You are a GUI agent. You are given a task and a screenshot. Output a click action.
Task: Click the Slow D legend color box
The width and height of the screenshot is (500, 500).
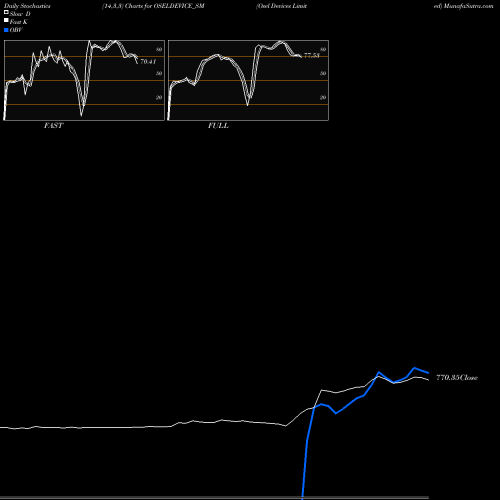click(6, 13)
